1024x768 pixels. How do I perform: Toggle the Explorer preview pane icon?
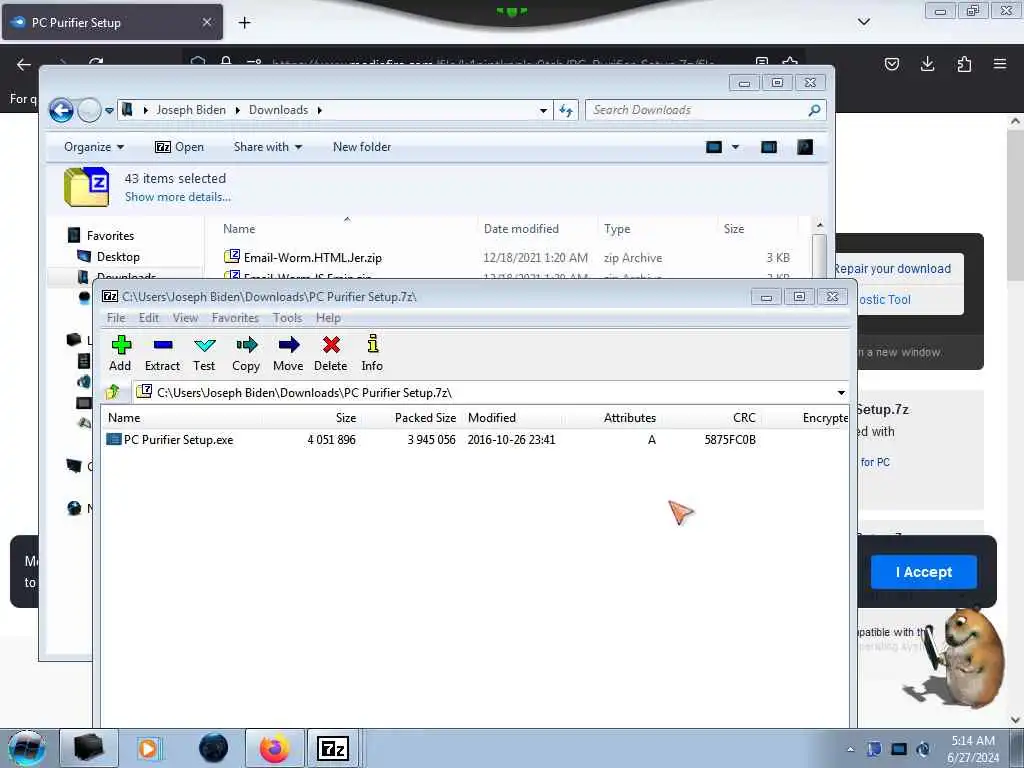[769, 148]
